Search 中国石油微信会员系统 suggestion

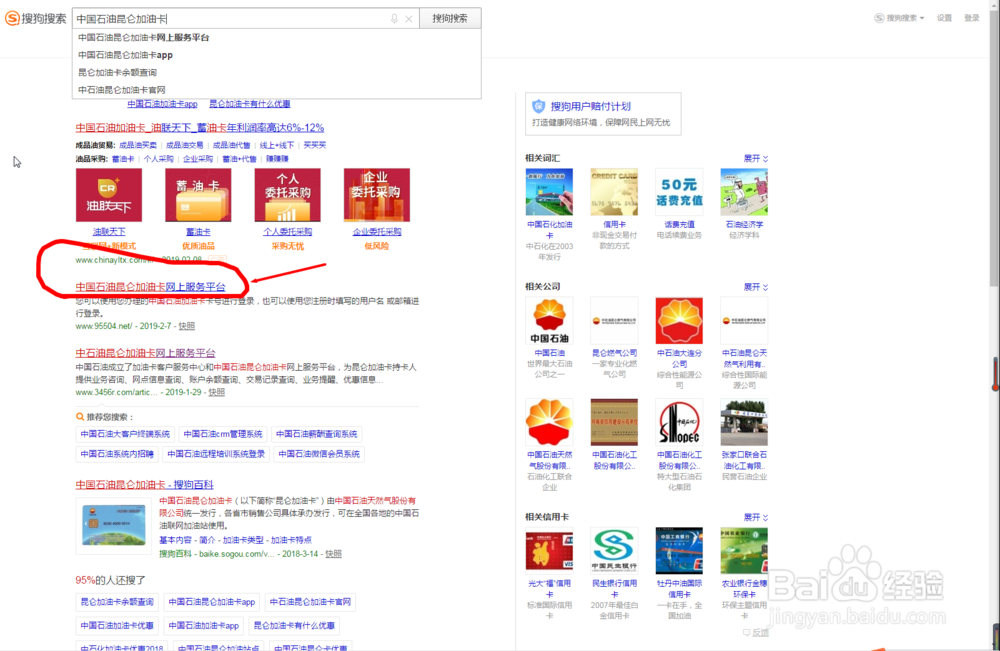click(x=319, y=454)
